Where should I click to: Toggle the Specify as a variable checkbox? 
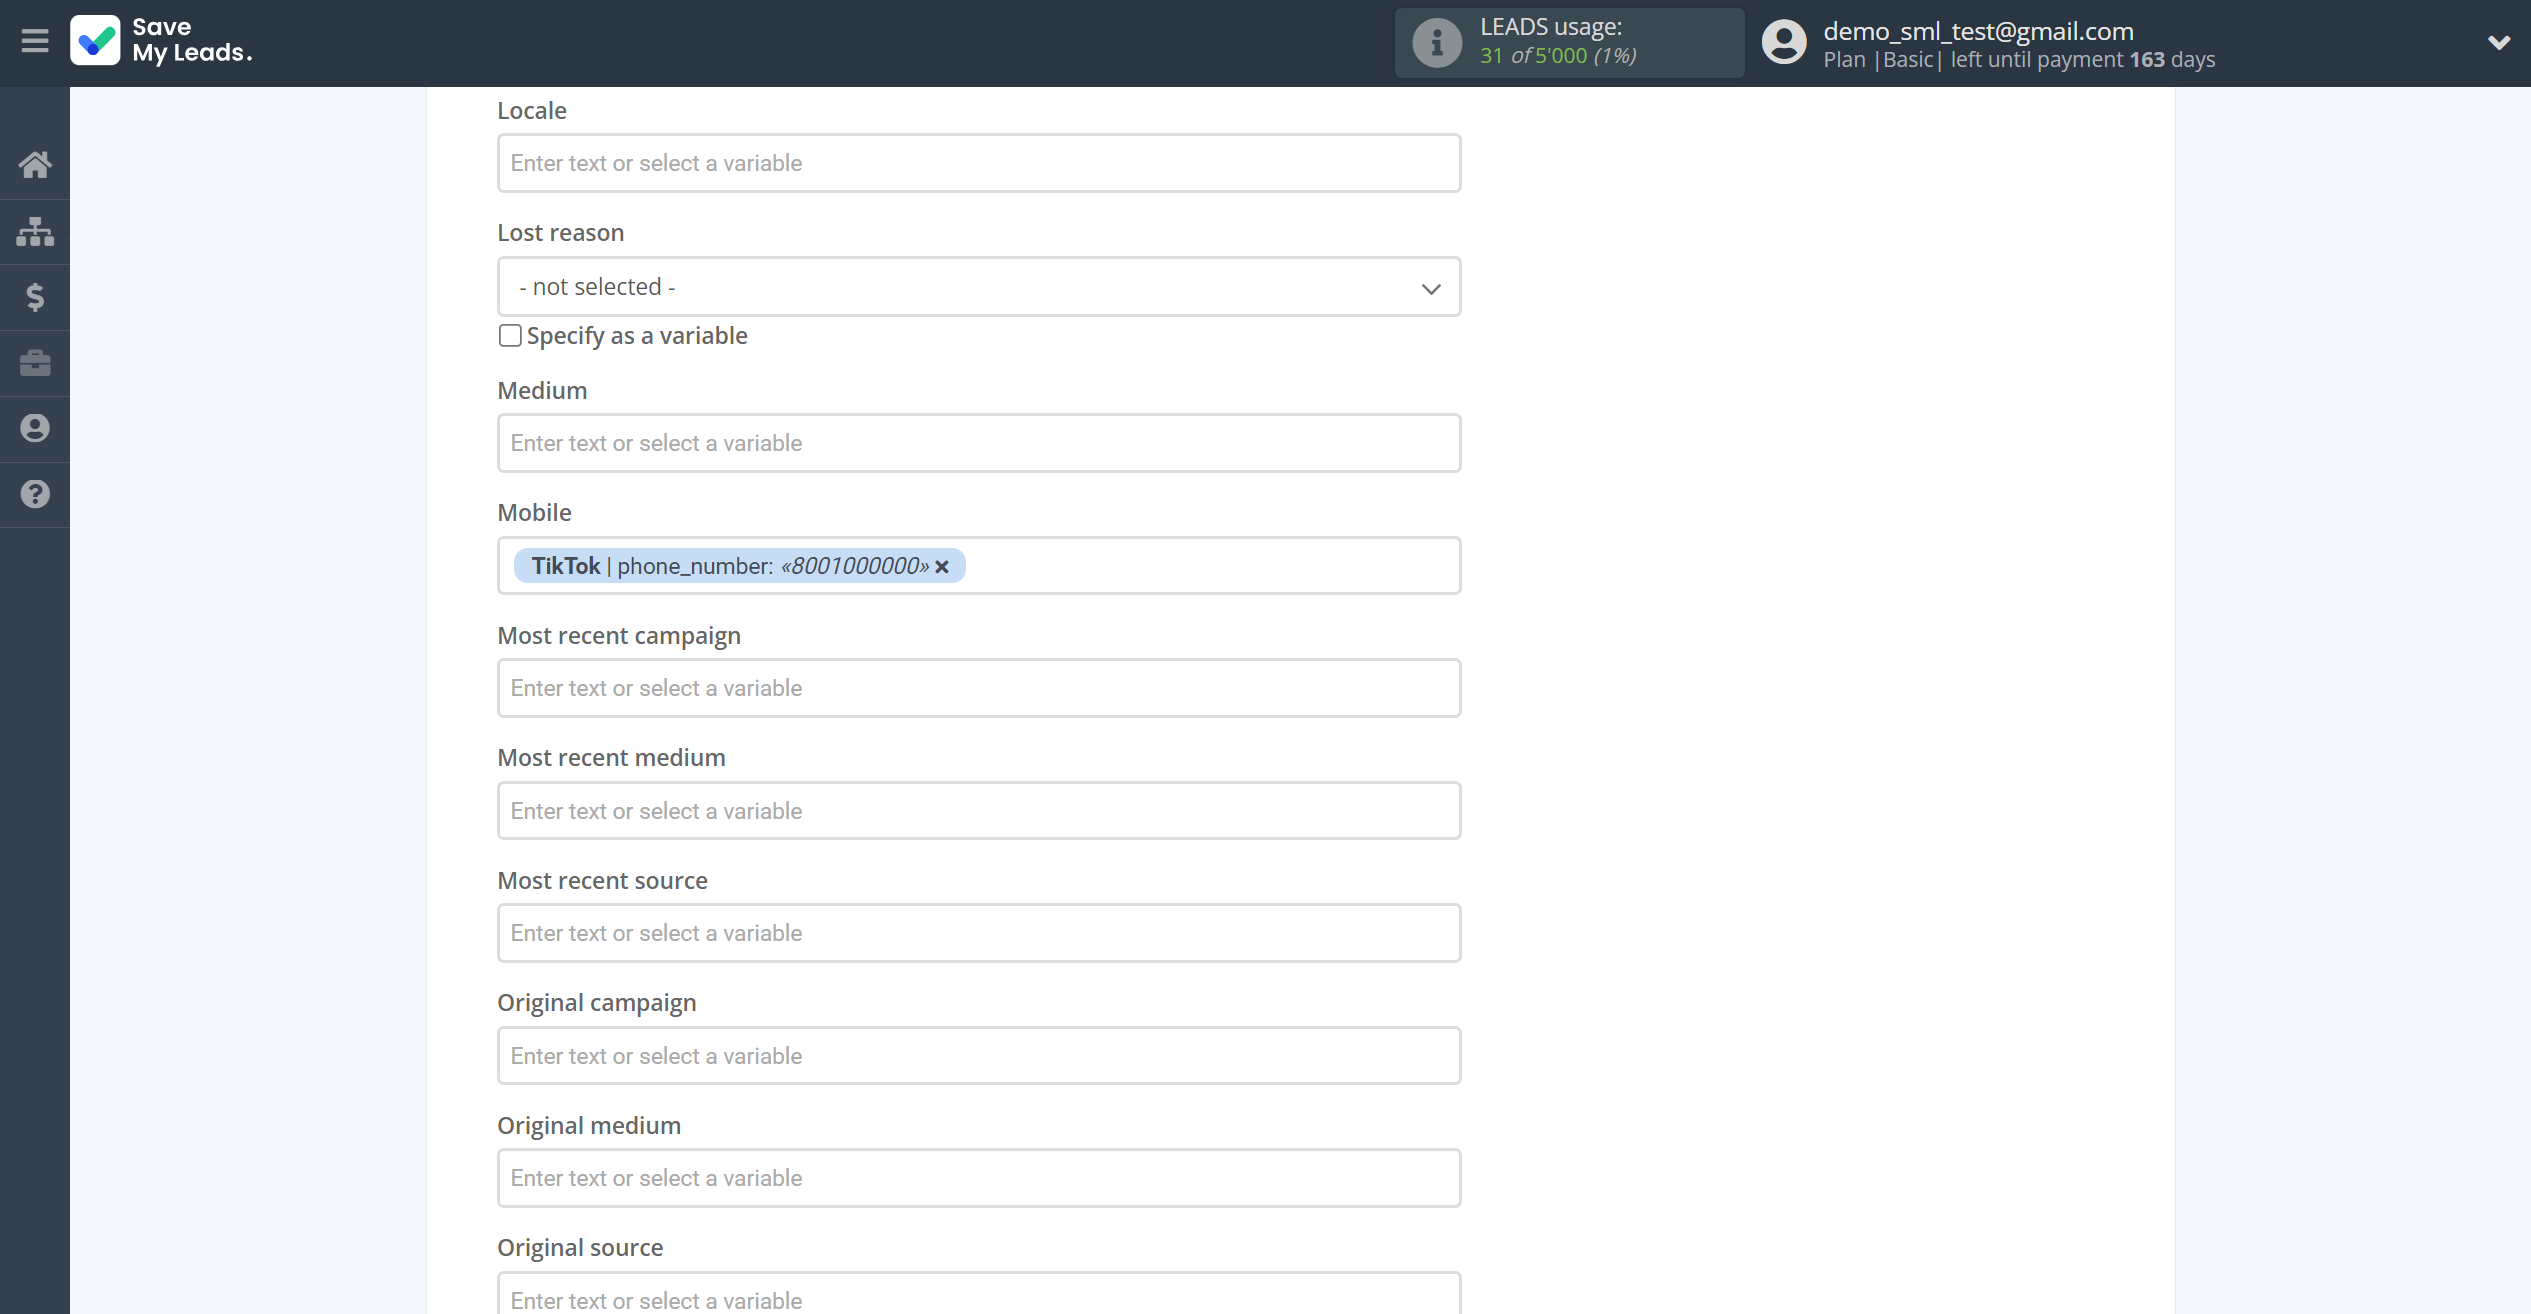click(511, 335)
